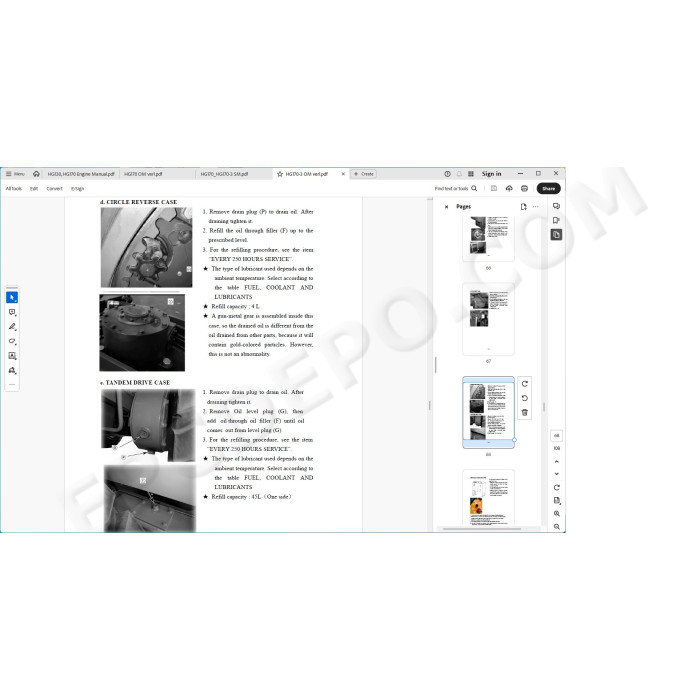
Task: Show more tools in quick toolbar
Action: click(x=12, y=384)
